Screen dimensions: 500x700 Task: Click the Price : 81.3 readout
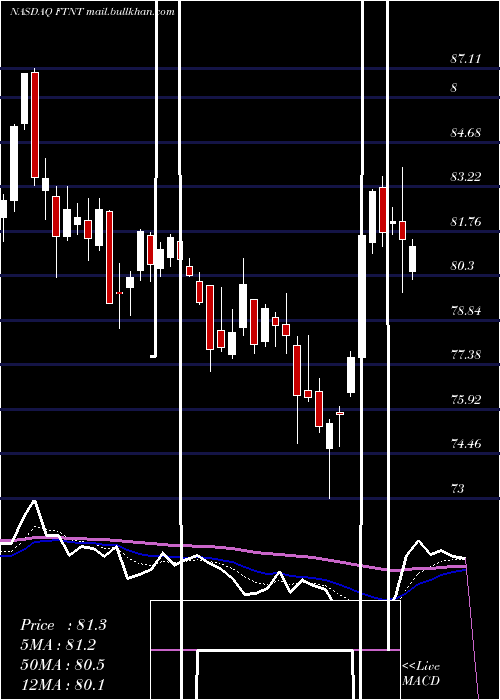[x=63, y=625]
